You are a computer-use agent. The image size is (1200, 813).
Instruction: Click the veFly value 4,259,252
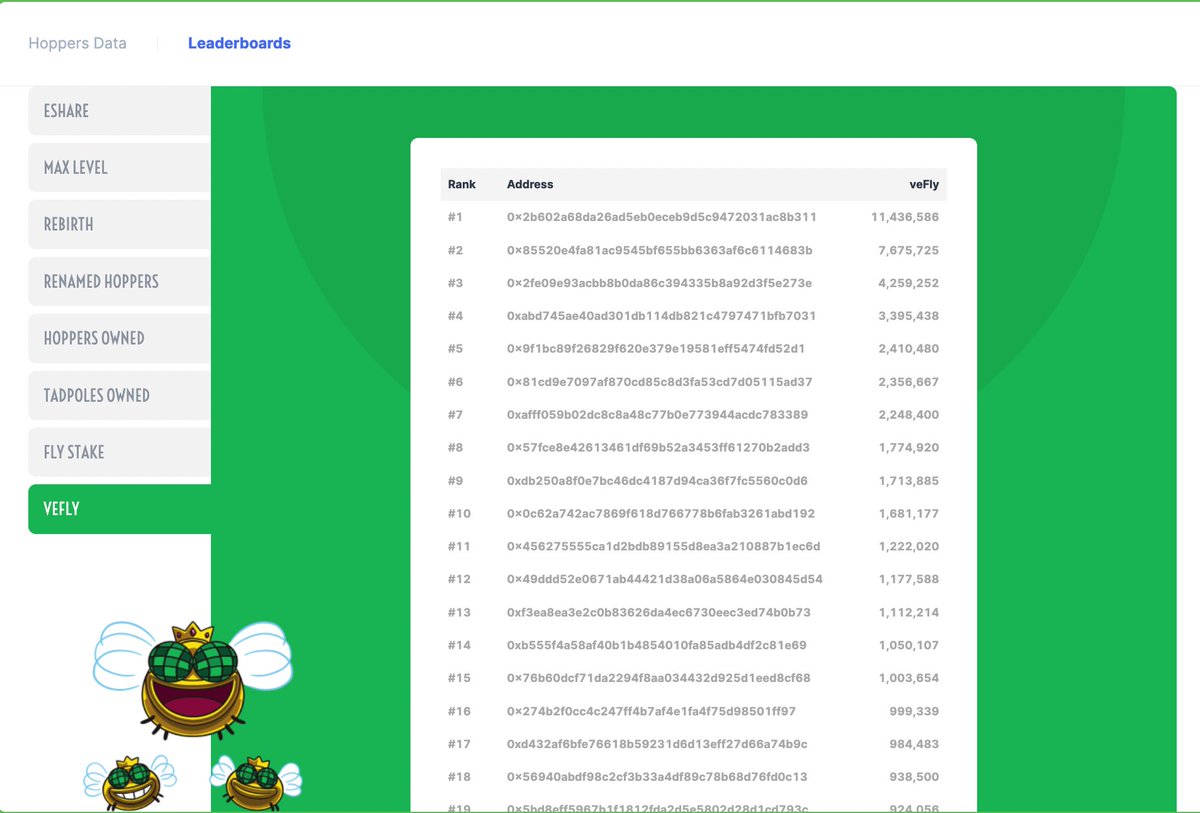[x=909, y=283]
